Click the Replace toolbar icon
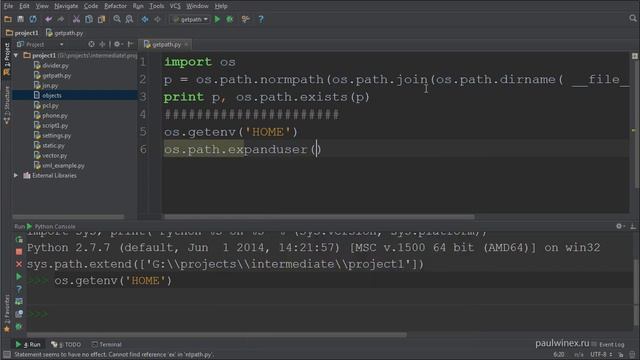The height and width of the screenshot is (360, 640). [129, 19]
